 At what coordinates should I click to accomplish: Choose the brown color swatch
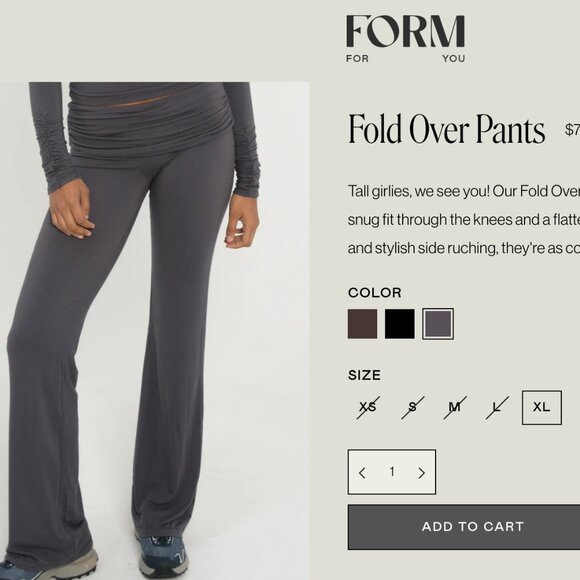pos(362,324)
